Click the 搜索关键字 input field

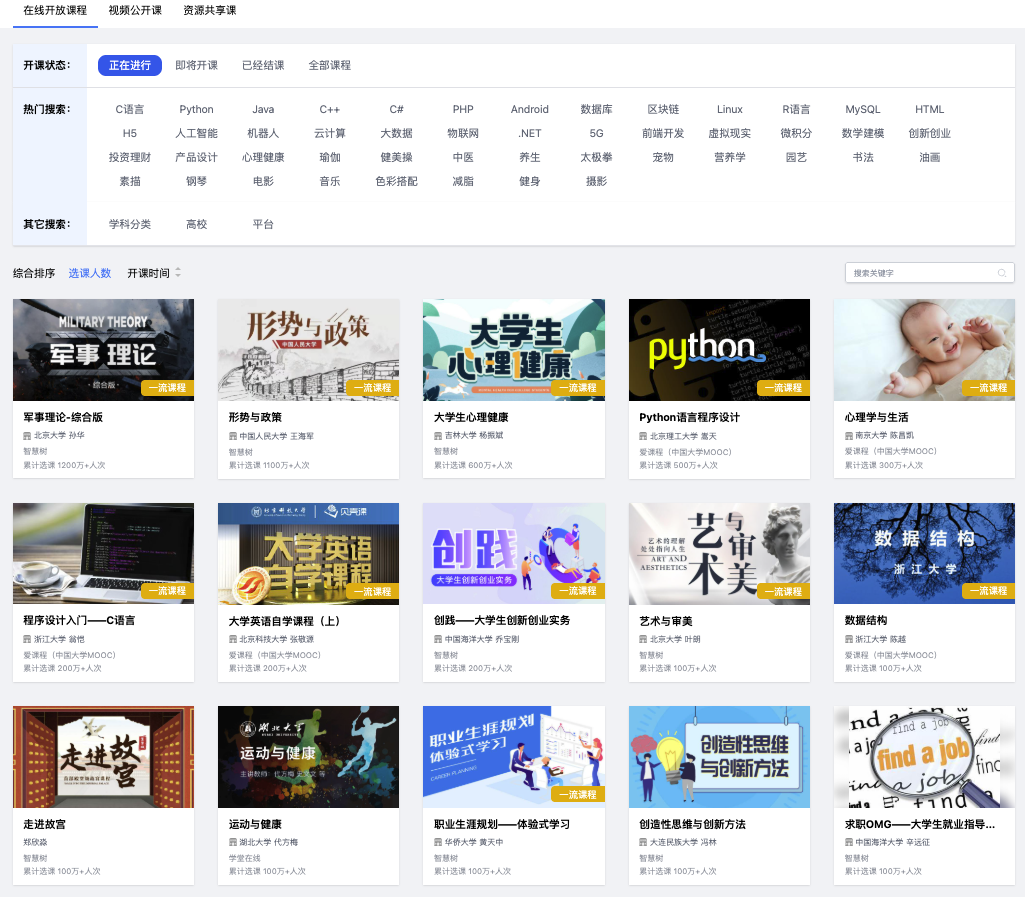[x=920, y=273]
